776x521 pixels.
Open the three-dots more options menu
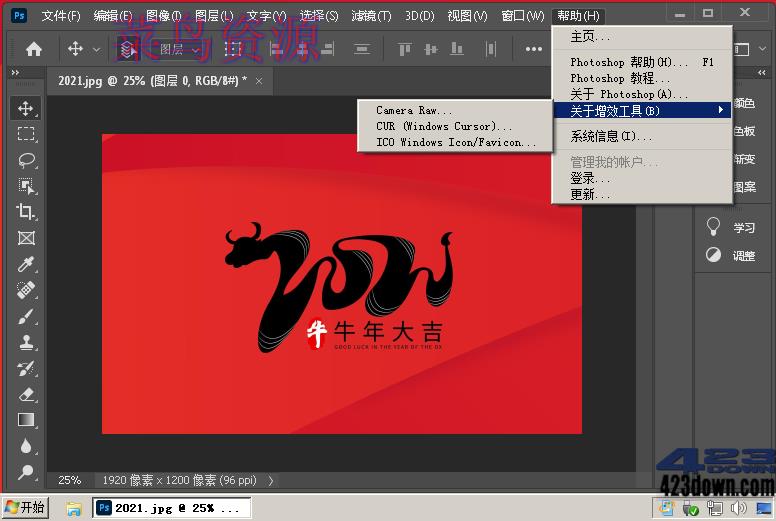coord(534,49)
